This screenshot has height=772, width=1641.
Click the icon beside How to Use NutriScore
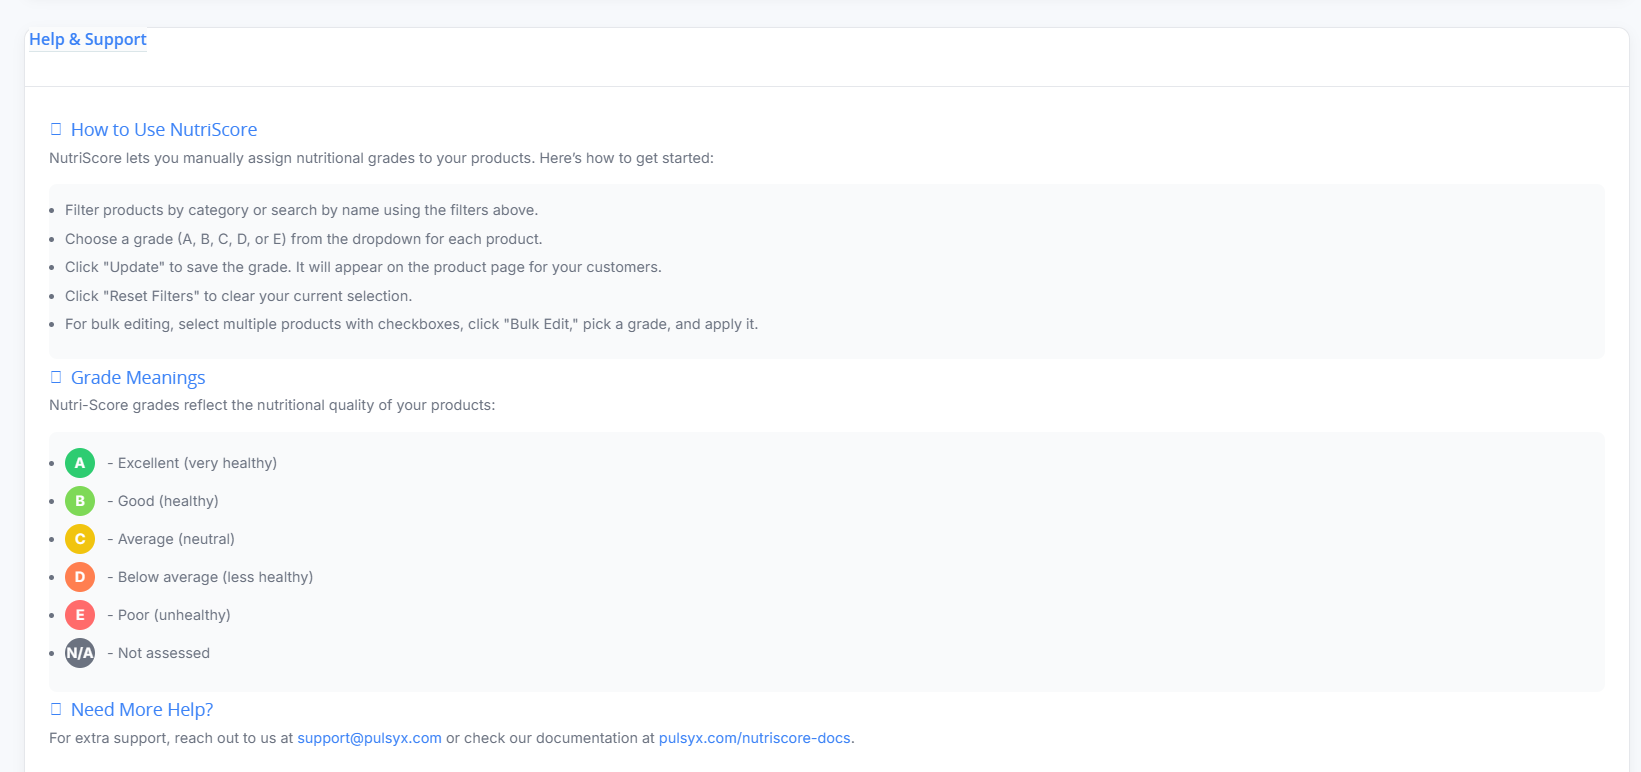tap(56, 129)
